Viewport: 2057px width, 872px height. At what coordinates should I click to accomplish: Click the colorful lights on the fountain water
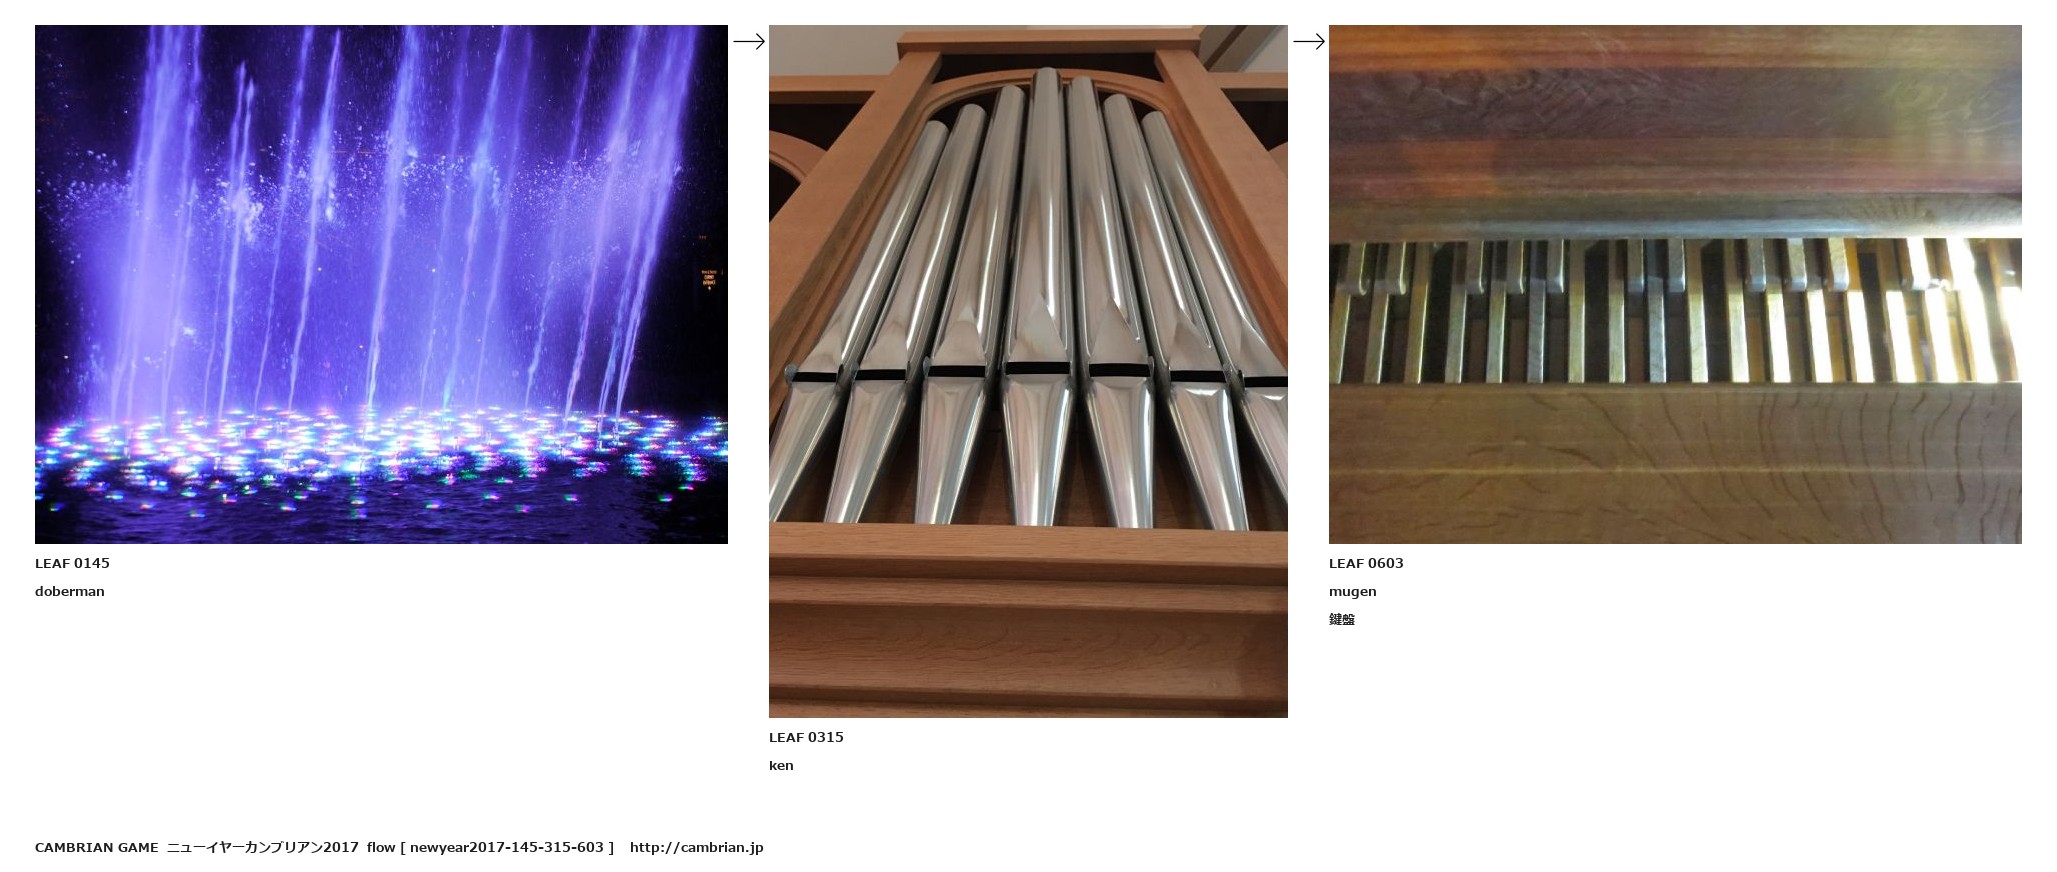(381, 455)
